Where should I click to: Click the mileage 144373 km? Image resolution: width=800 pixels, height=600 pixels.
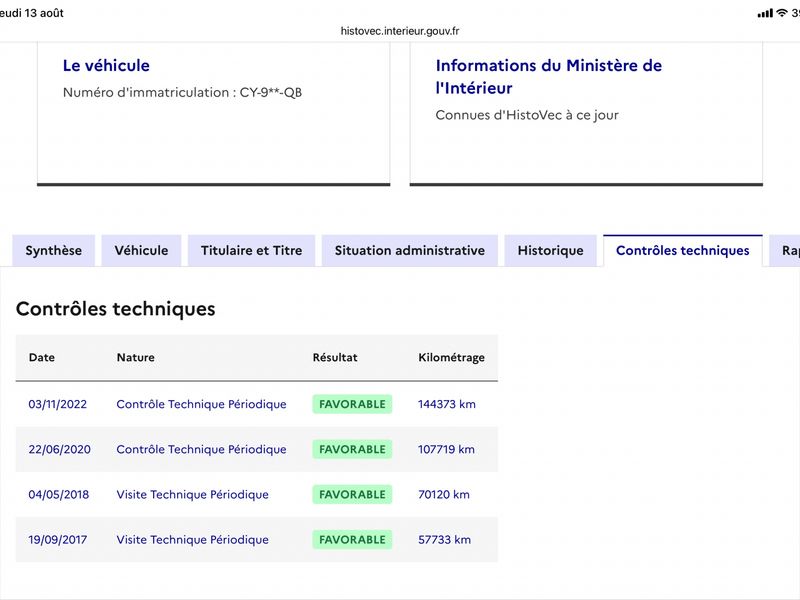447,404
